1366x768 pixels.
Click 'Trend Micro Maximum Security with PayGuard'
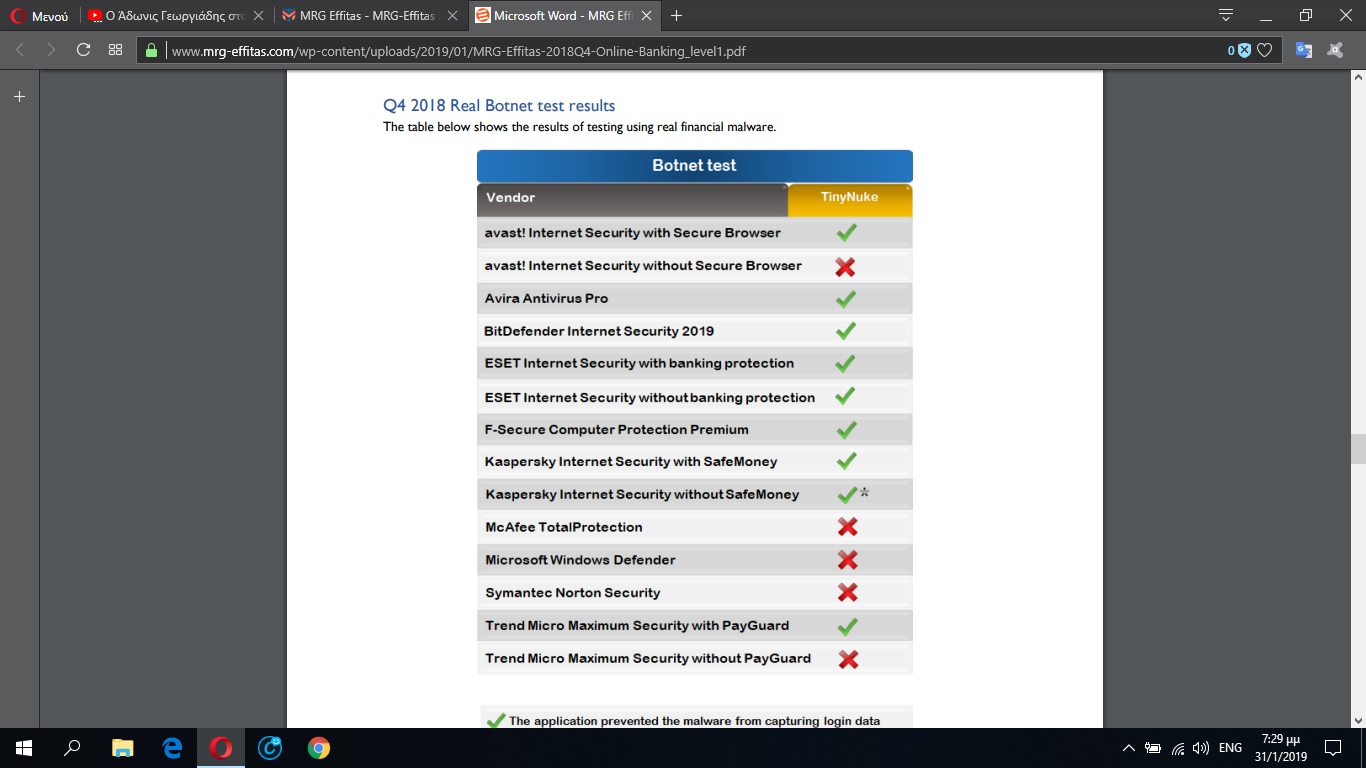point(637,626)
